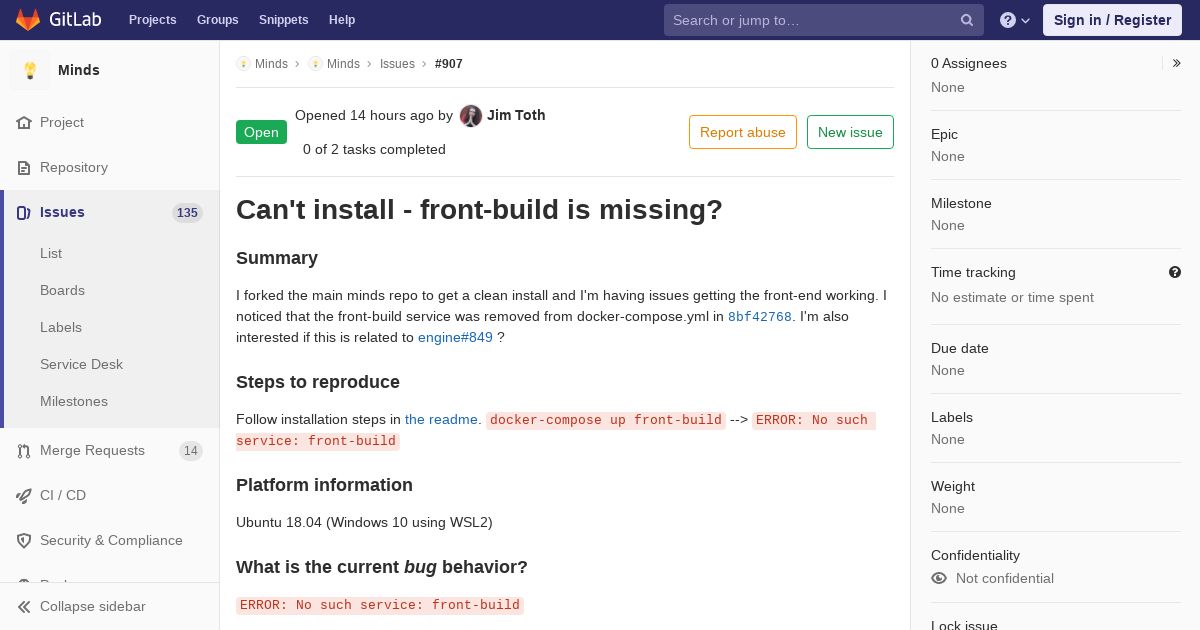Open the Snippets menu
Screen dimensions: 1200x630
(284, 20)
